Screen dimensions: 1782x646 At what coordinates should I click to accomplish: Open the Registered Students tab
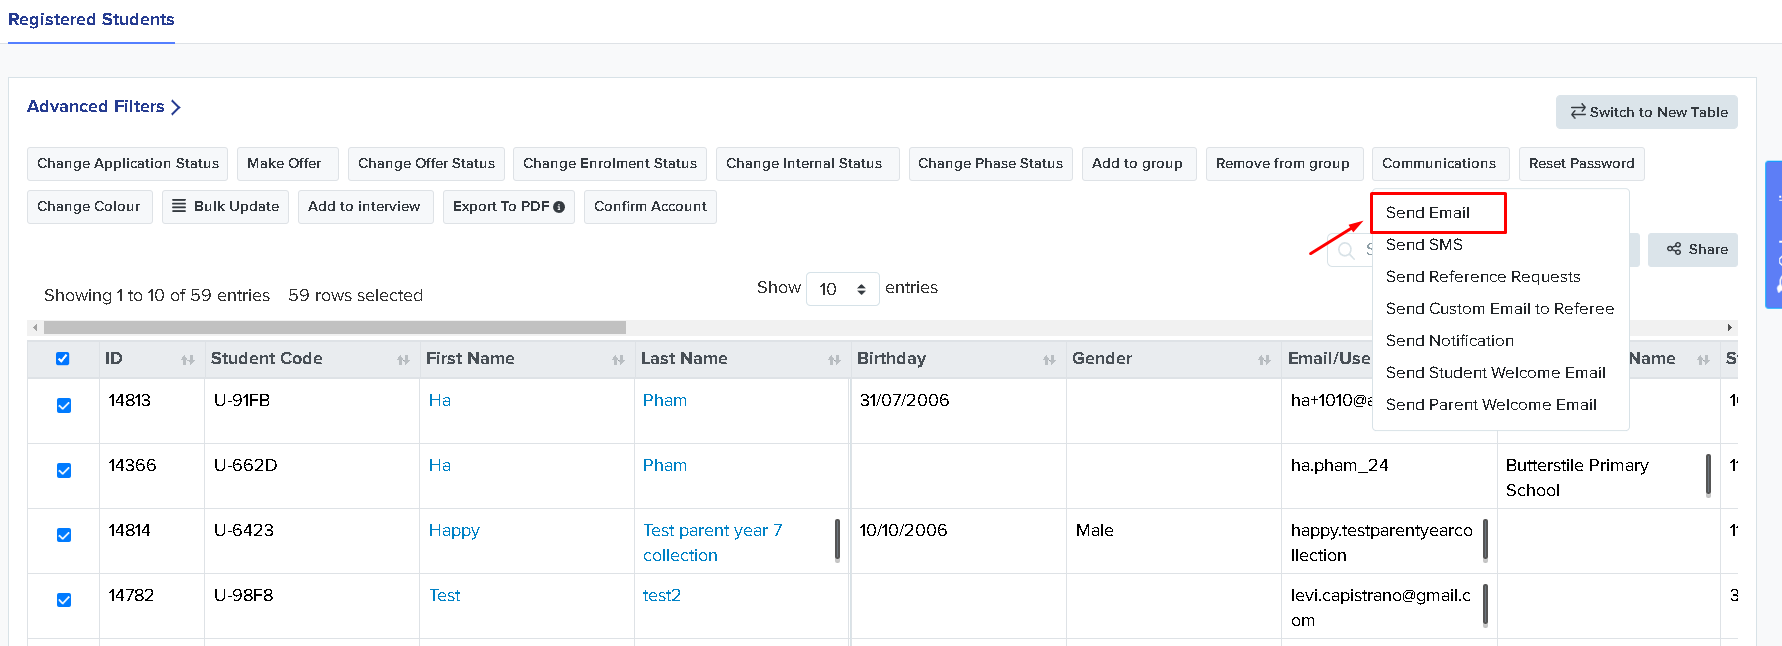click(91, 20)
